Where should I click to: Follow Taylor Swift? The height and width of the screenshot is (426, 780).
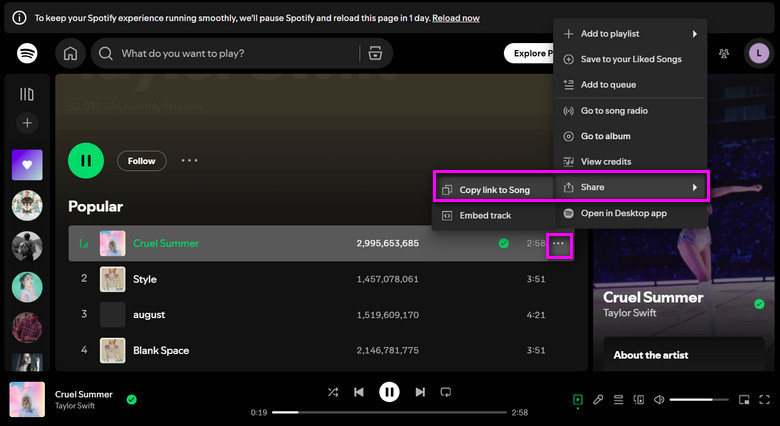tap(142, 161)
